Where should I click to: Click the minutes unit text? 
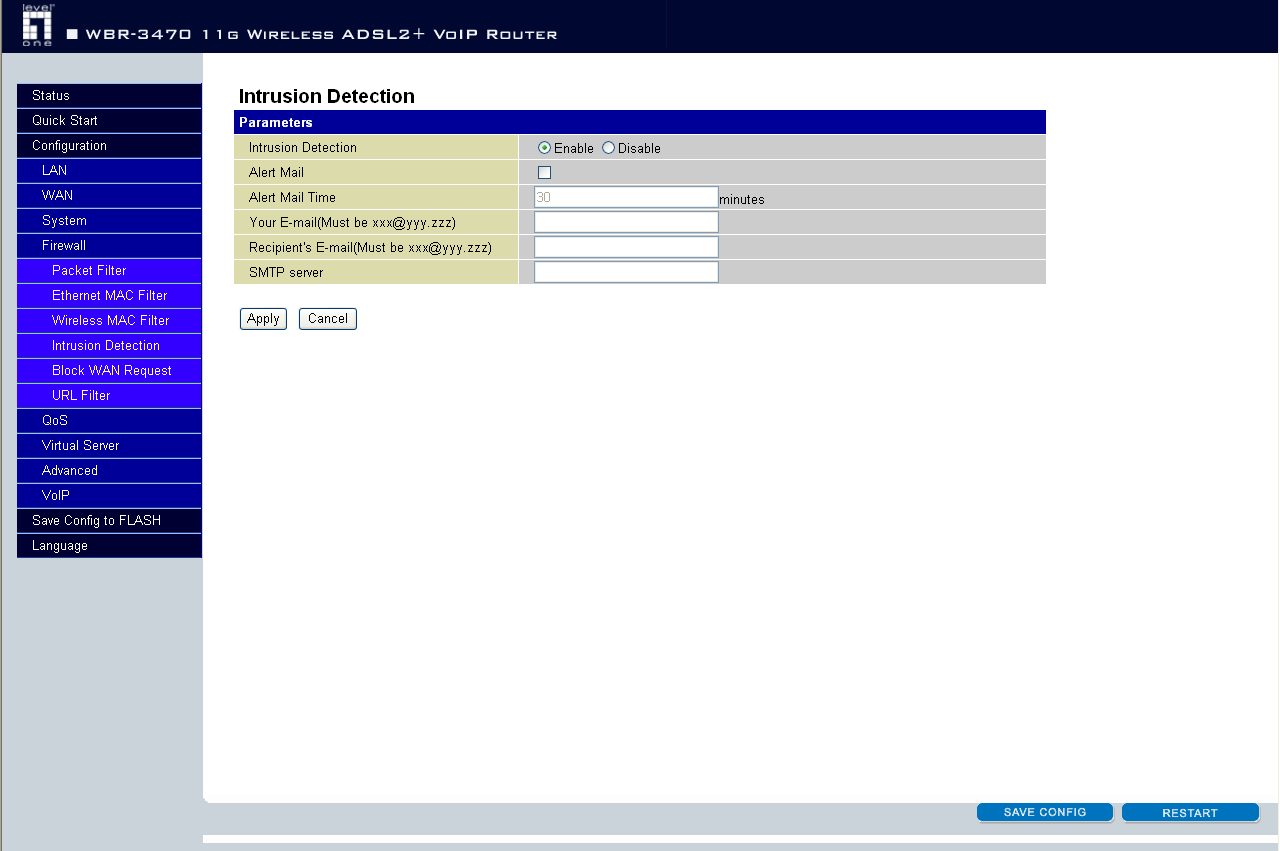pos(742,200)
